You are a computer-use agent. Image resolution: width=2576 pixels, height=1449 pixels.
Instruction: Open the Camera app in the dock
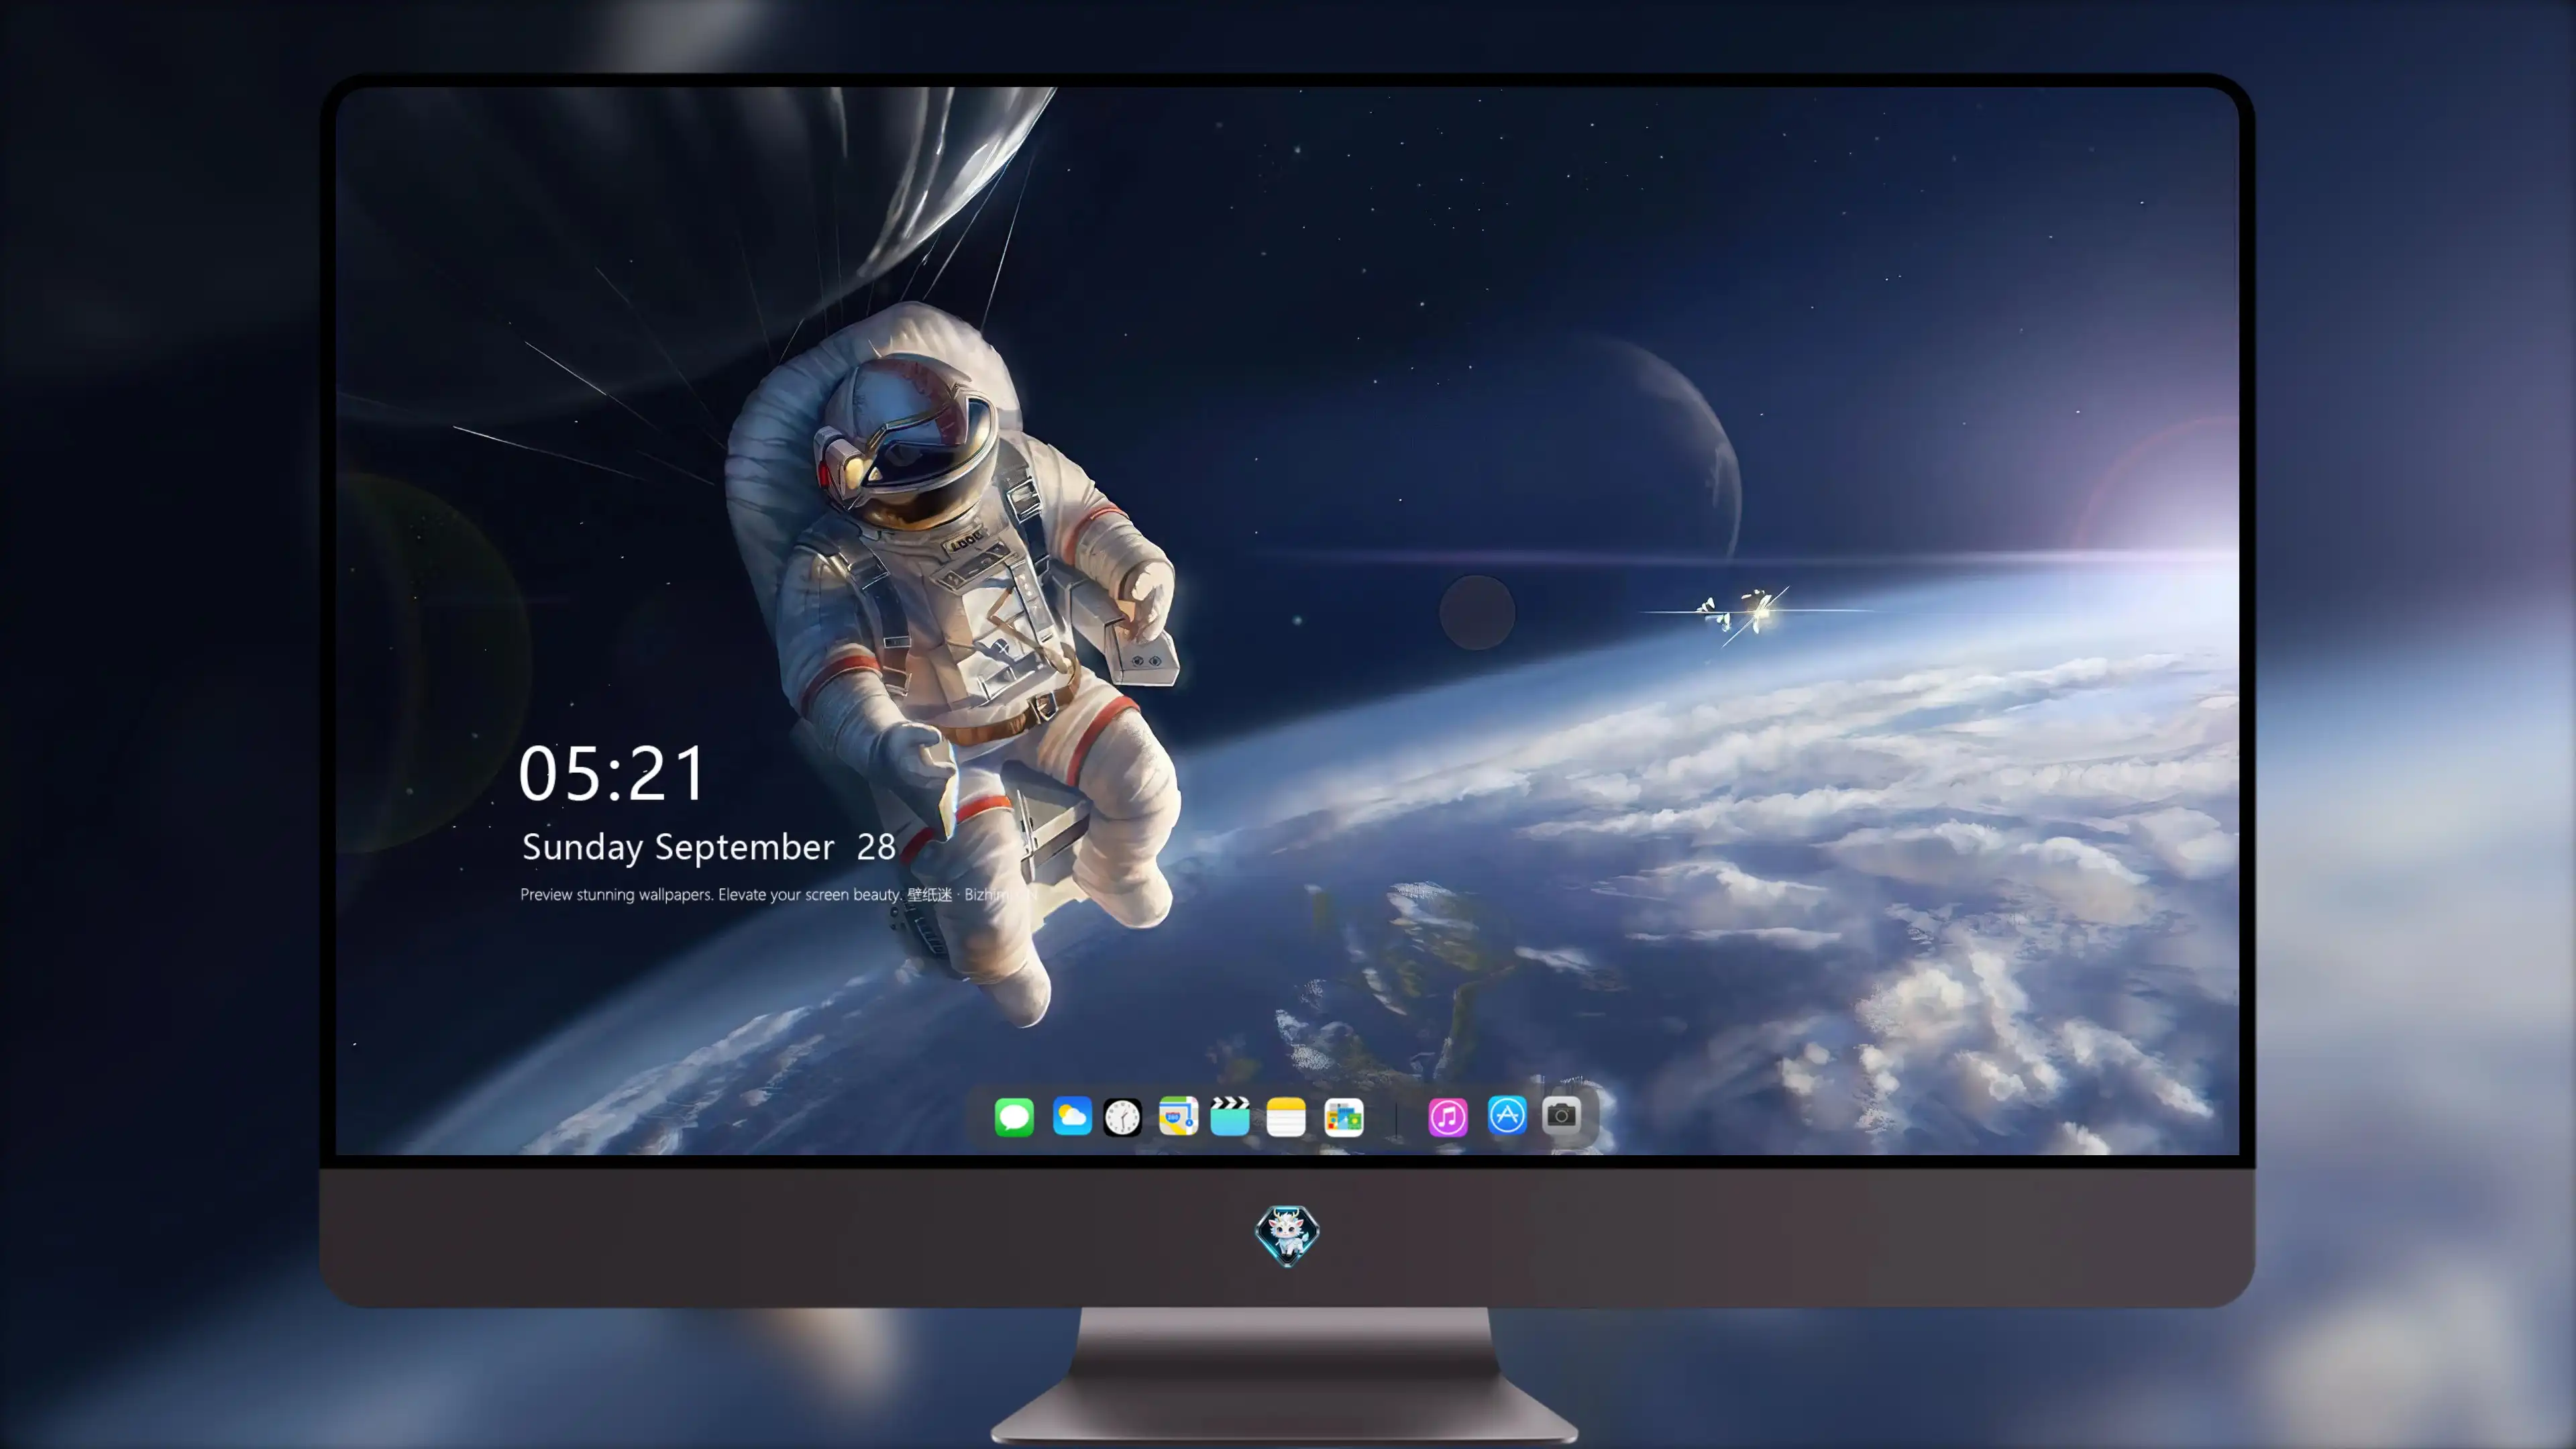[x=1561, y=1115]
